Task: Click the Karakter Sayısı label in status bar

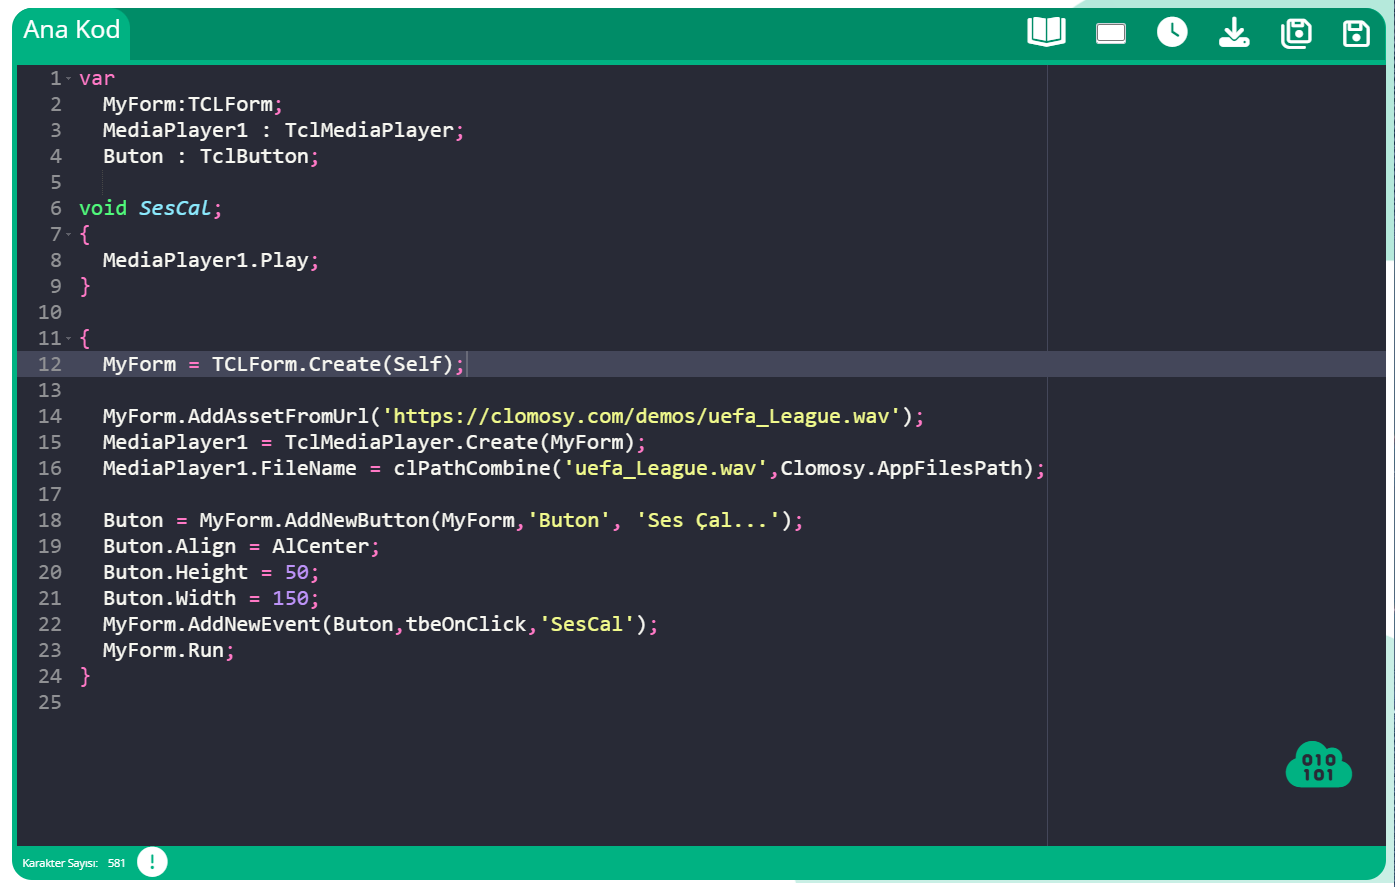Action: (x=60, y=863)
